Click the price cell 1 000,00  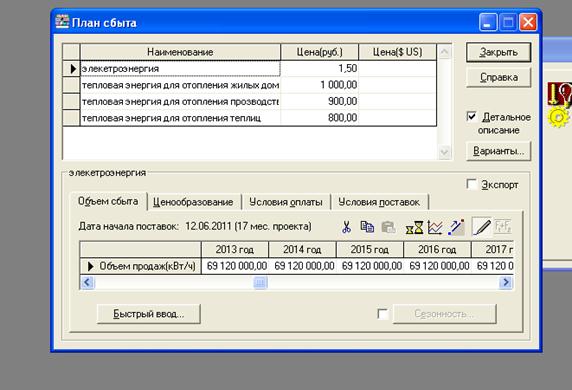tap(320, 85)
